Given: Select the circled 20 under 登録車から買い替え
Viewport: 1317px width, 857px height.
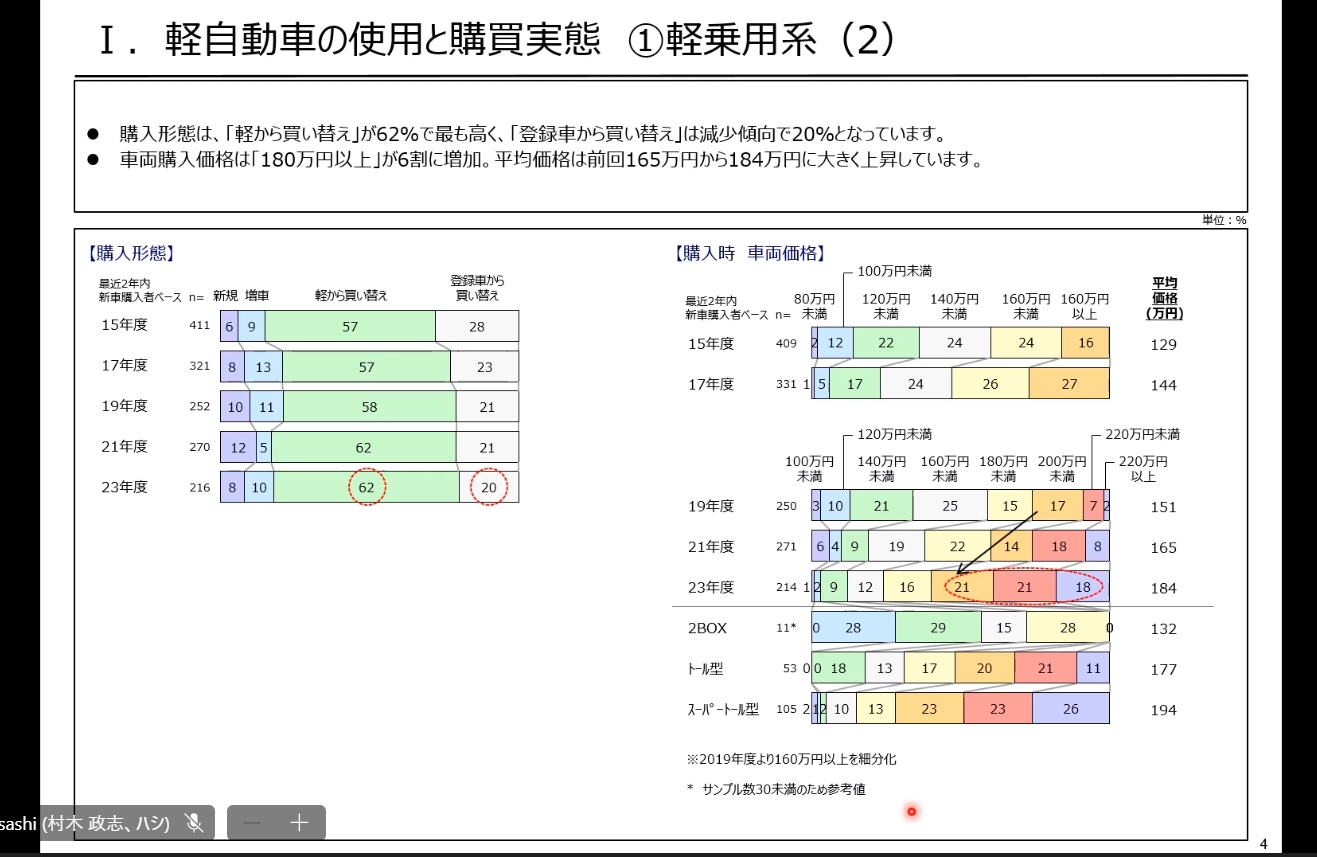Looking at the screenshot, I should pyautogui.click(x=489, y=487).
